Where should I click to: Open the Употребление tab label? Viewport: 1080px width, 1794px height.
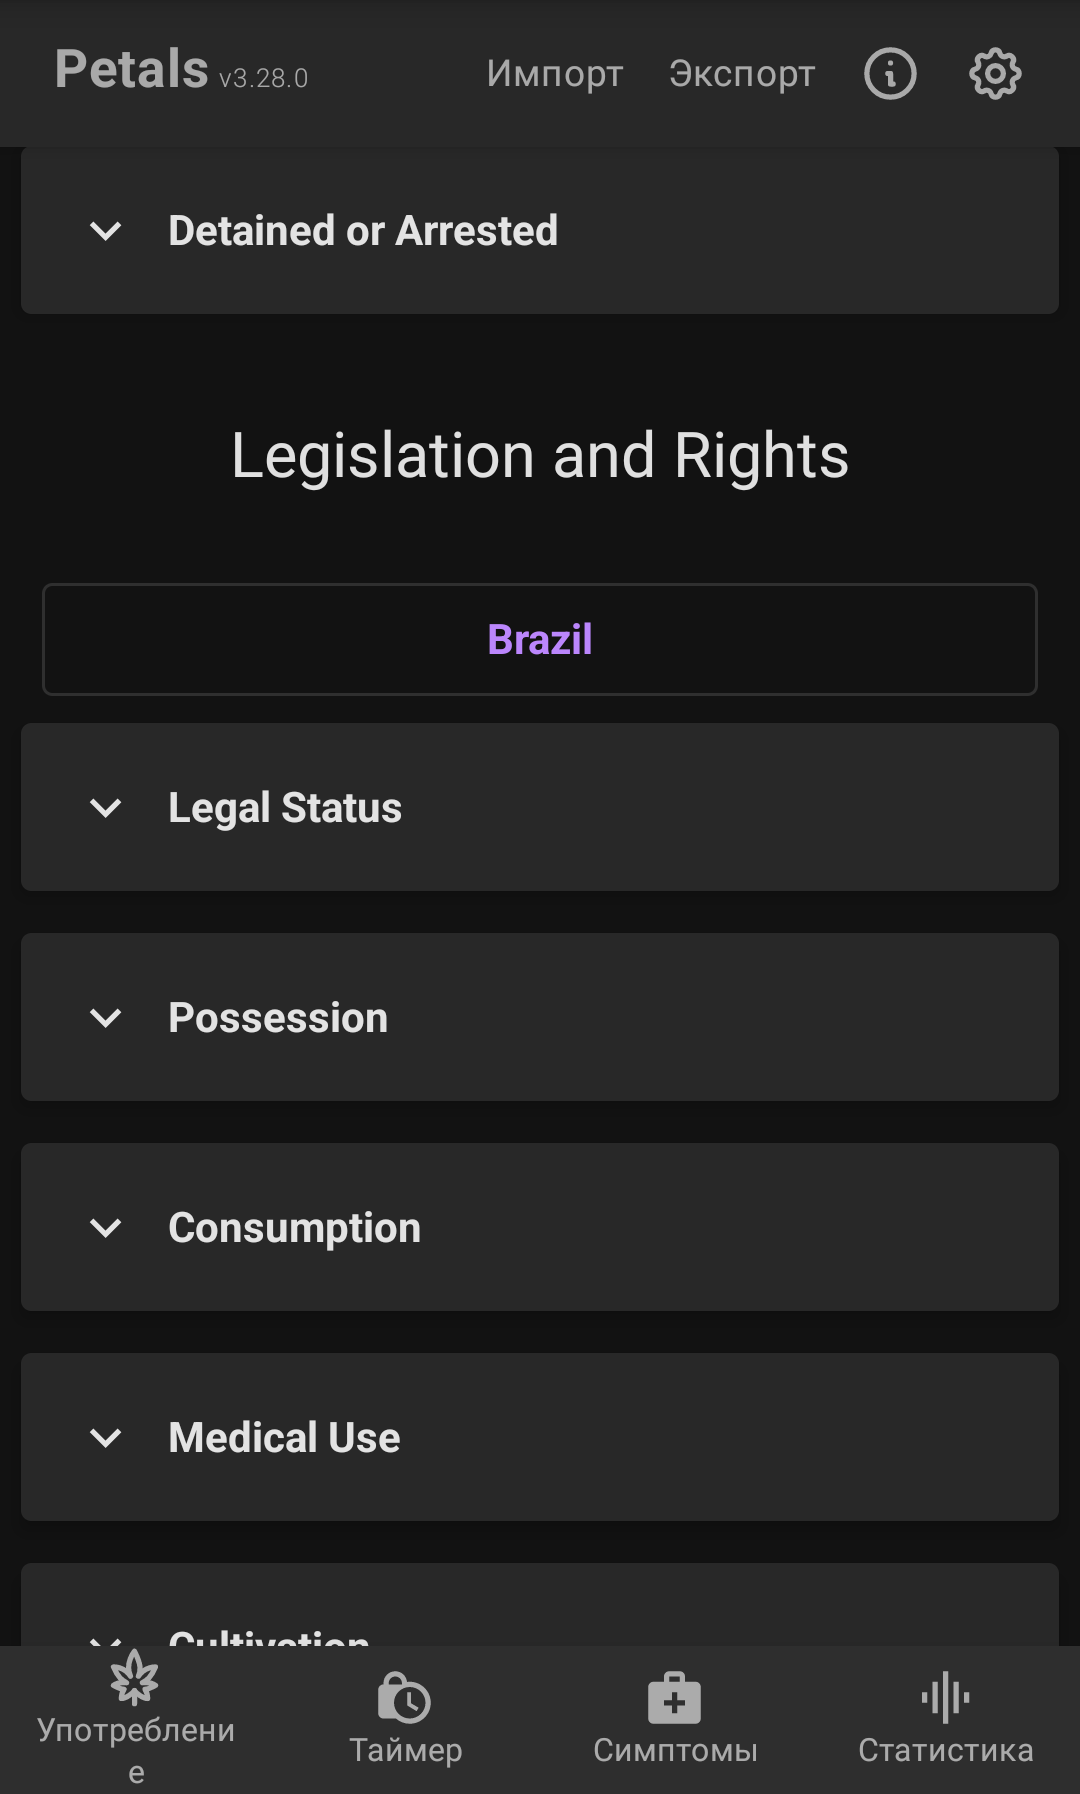pos(136,1731)
